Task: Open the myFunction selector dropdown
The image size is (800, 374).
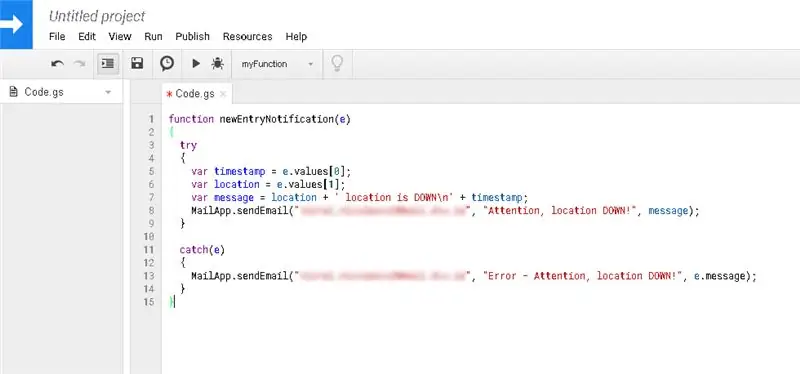Action: coord(277,64)
